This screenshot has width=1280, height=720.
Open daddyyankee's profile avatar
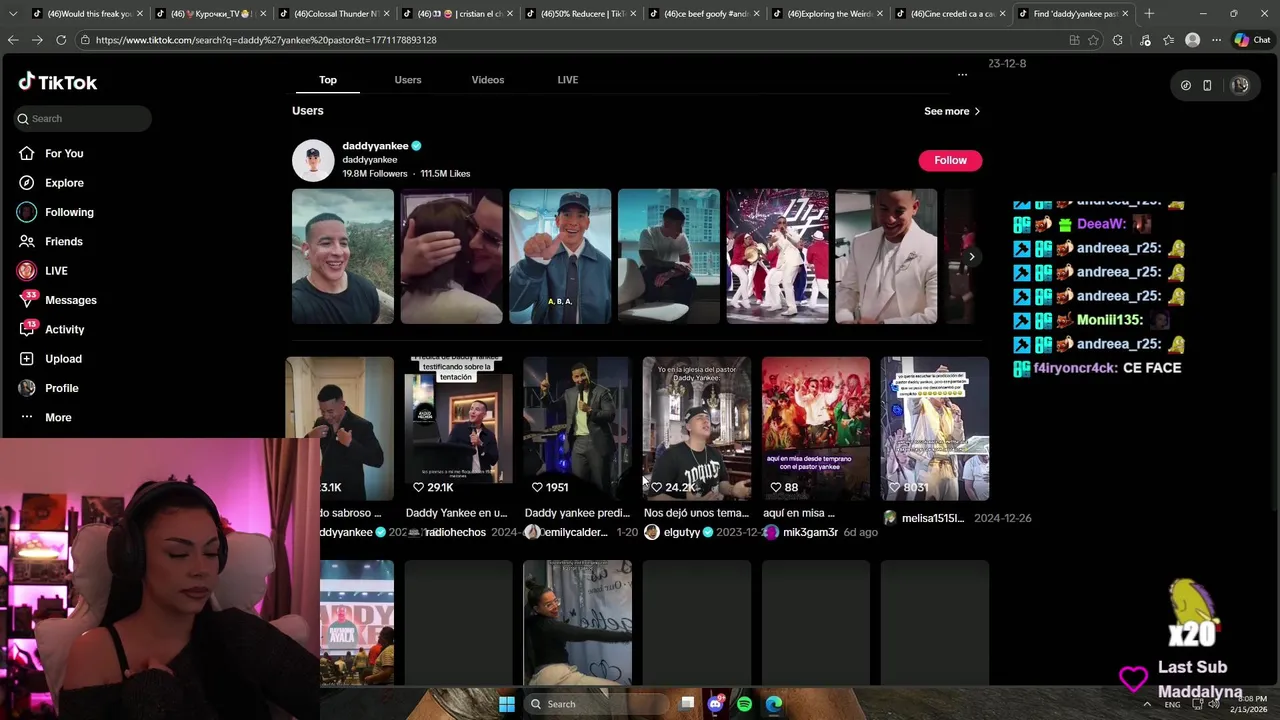pos(313,160)
